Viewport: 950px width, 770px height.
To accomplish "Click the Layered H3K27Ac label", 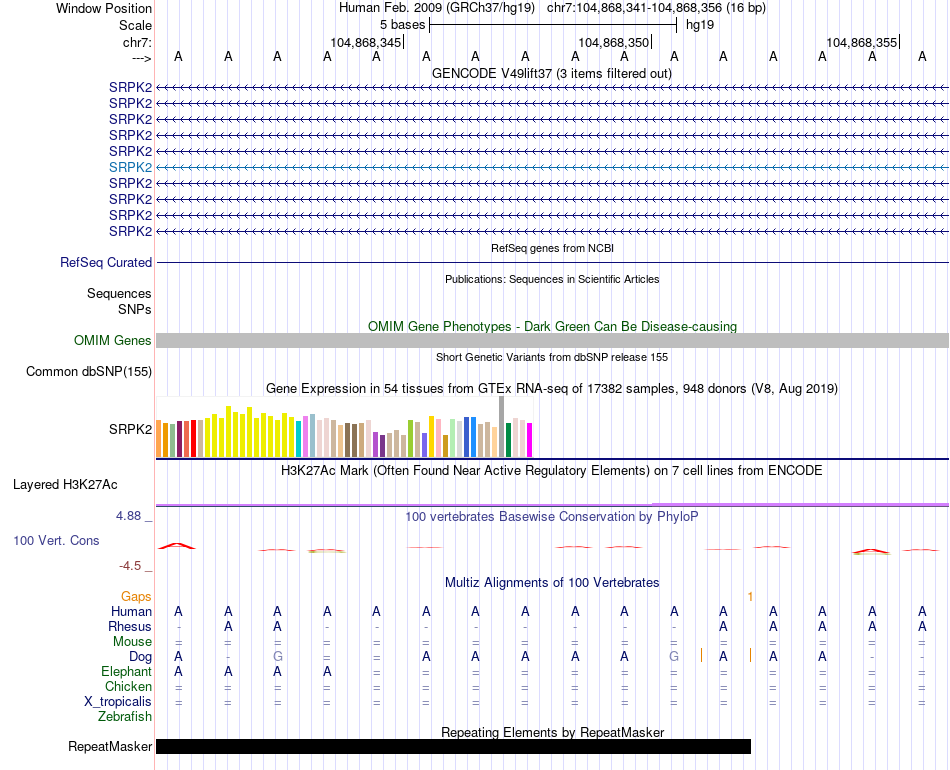I will pyautogui.click(x=65, y=485).
